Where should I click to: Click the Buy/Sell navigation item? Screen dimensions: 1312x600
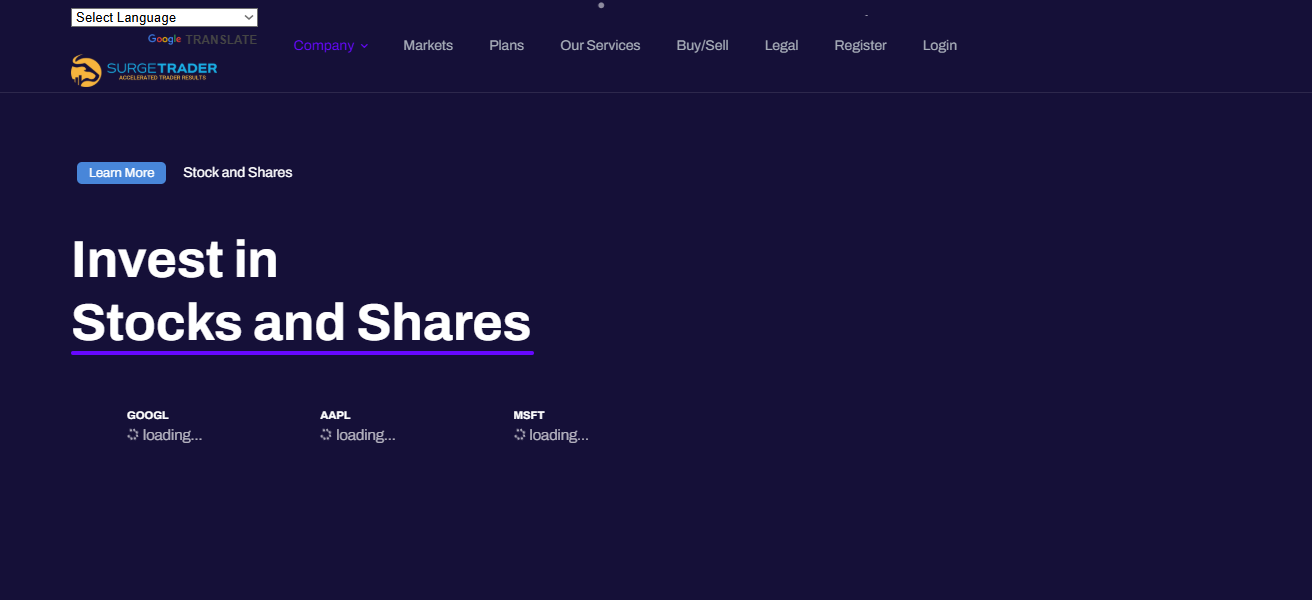coord(702,45)
